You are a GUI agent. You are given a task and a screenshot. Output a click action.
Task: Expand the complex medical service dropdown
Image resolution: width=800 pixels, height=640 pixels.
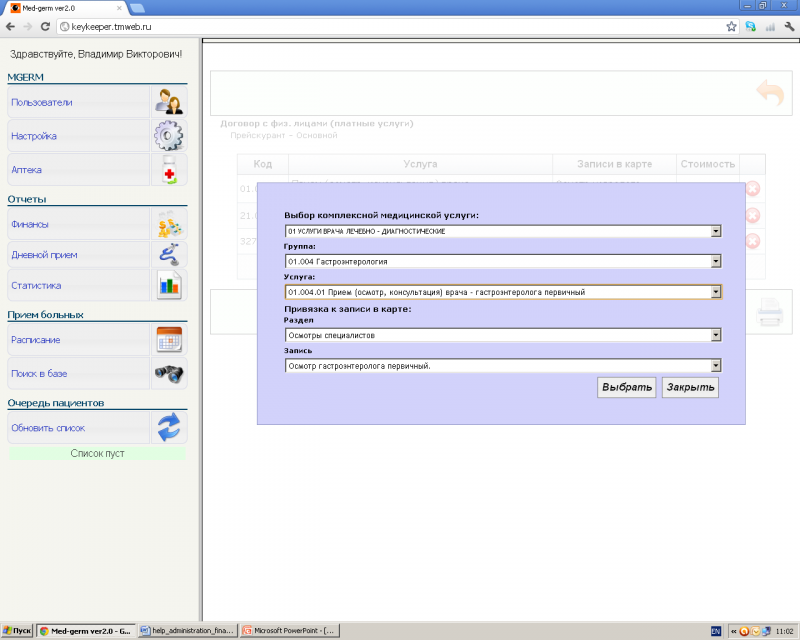pos(715,231)
